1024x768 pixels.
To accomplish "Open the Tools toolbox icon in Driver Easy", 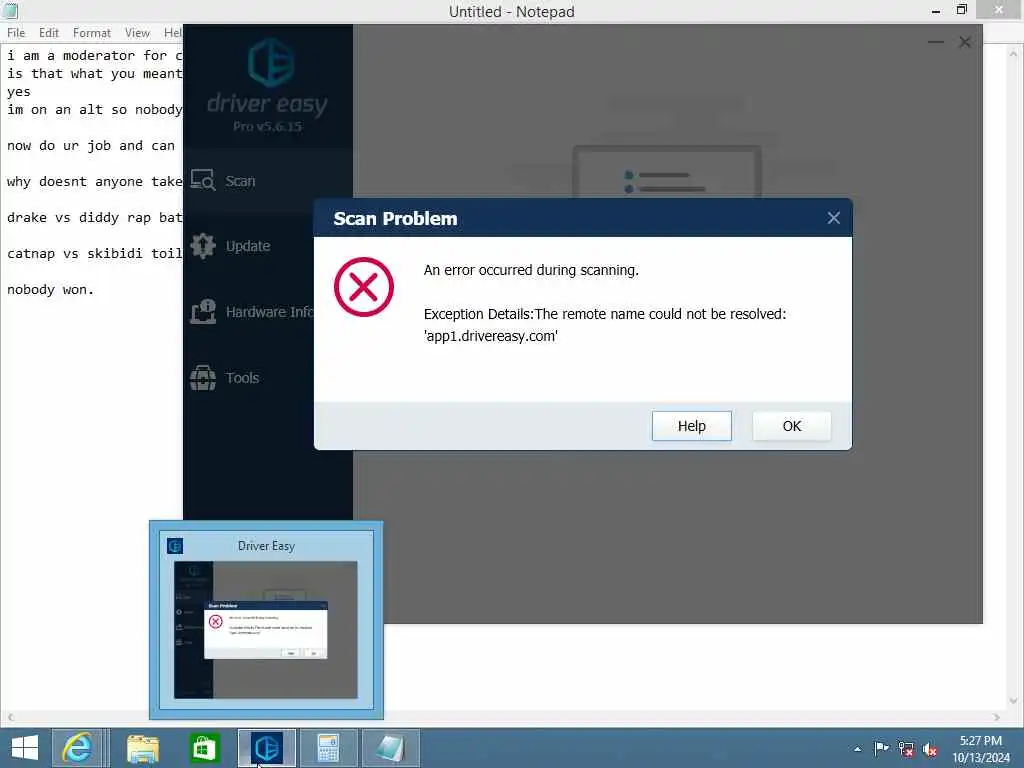I will click(203, 377).
